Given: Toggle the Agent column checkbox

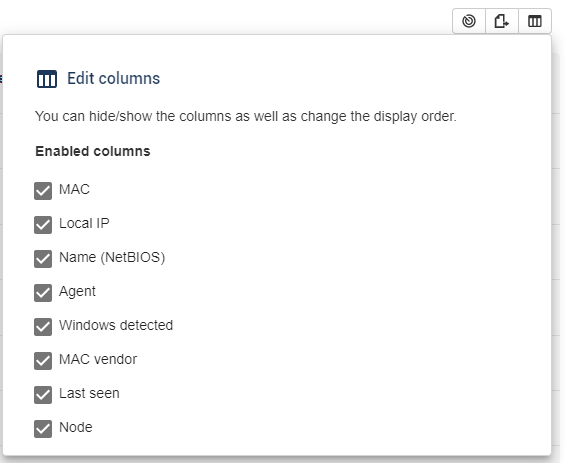Looking at the screenshot, I should [43, 293].
